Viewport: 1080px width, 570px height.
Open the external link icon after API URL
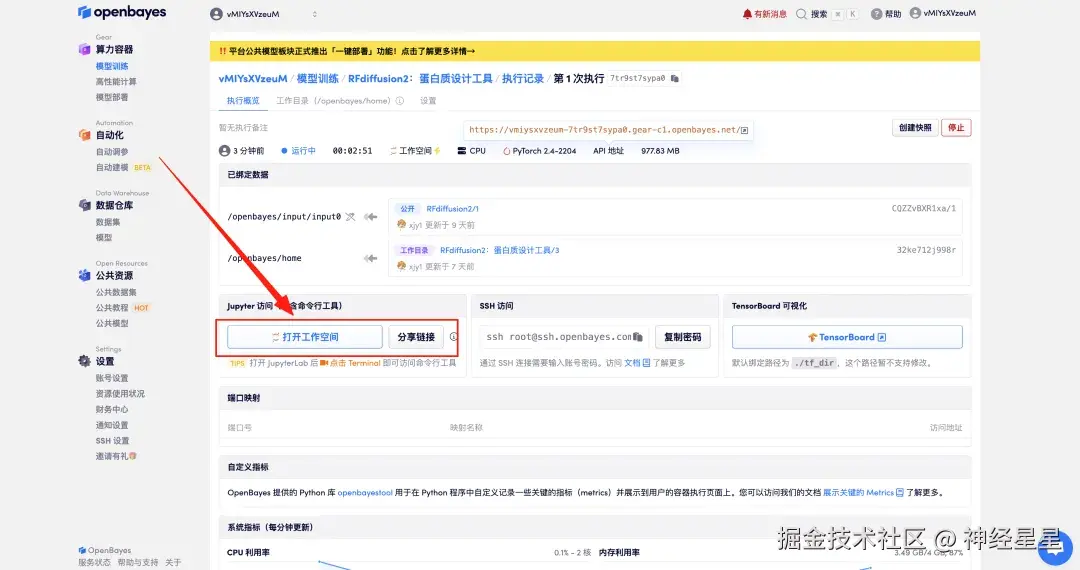pos(745,130)
